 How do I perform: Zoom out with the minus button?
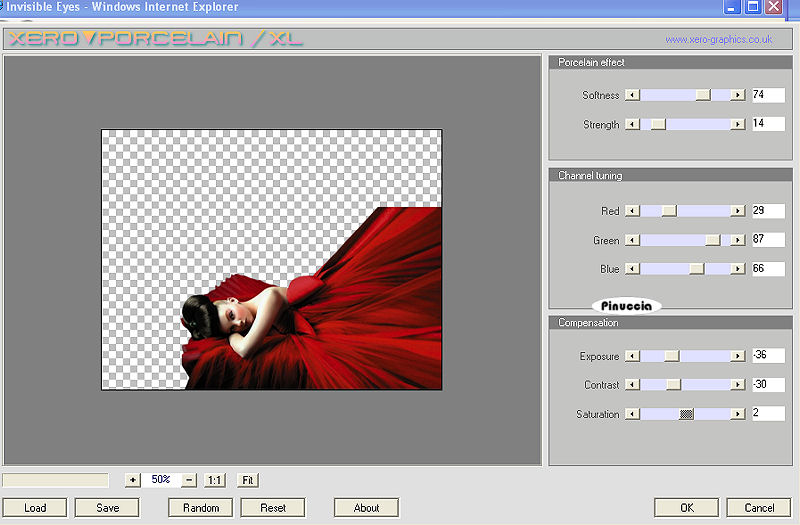click(189, 480)
